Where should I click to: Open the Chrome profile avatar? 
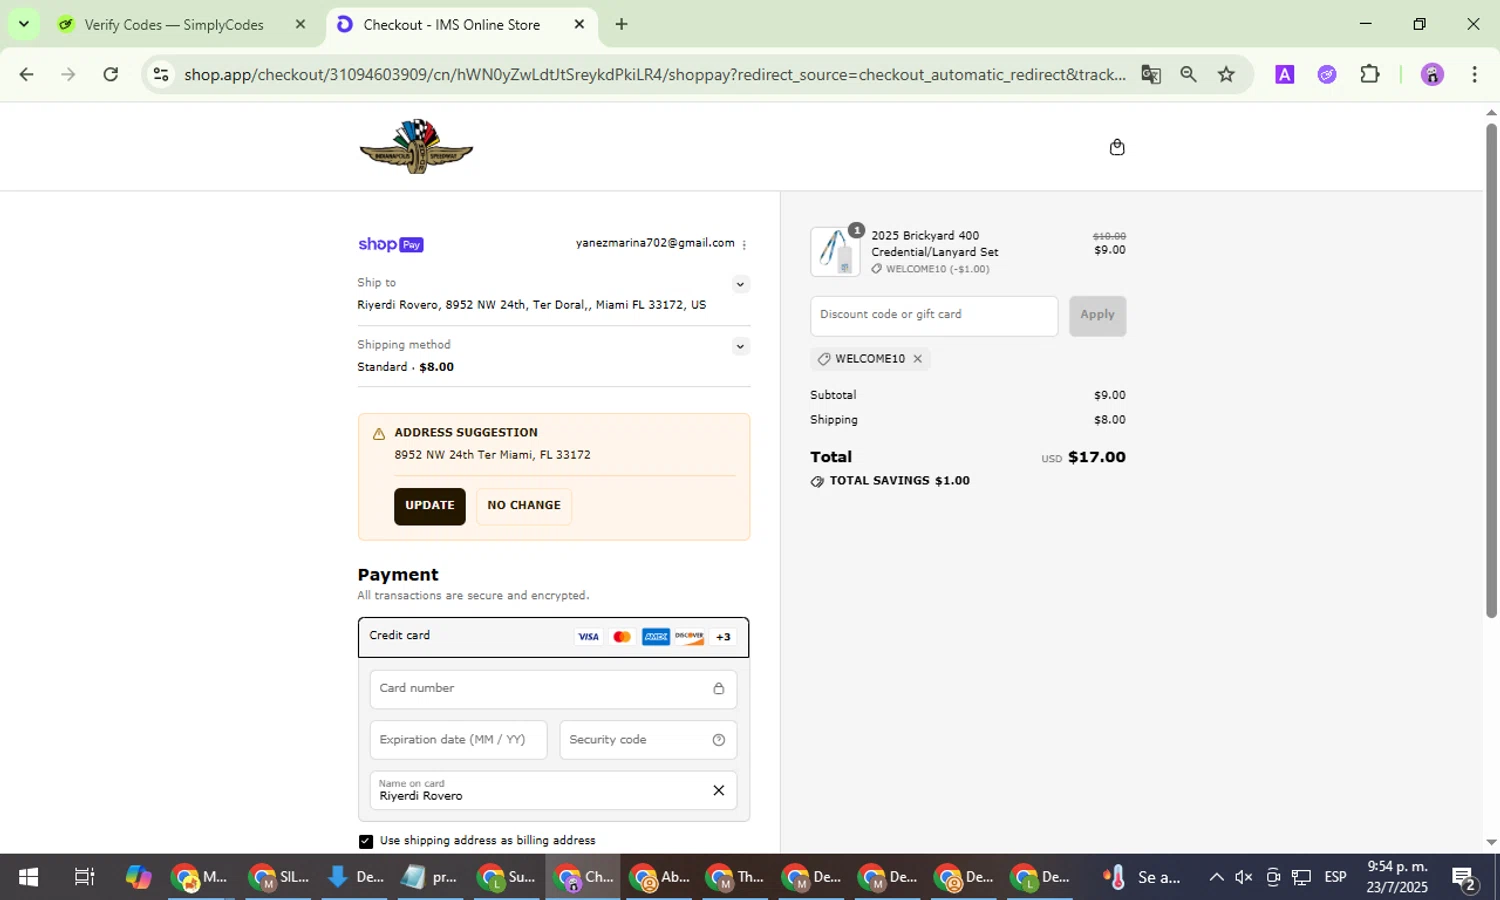click(x=1432, y=75)
